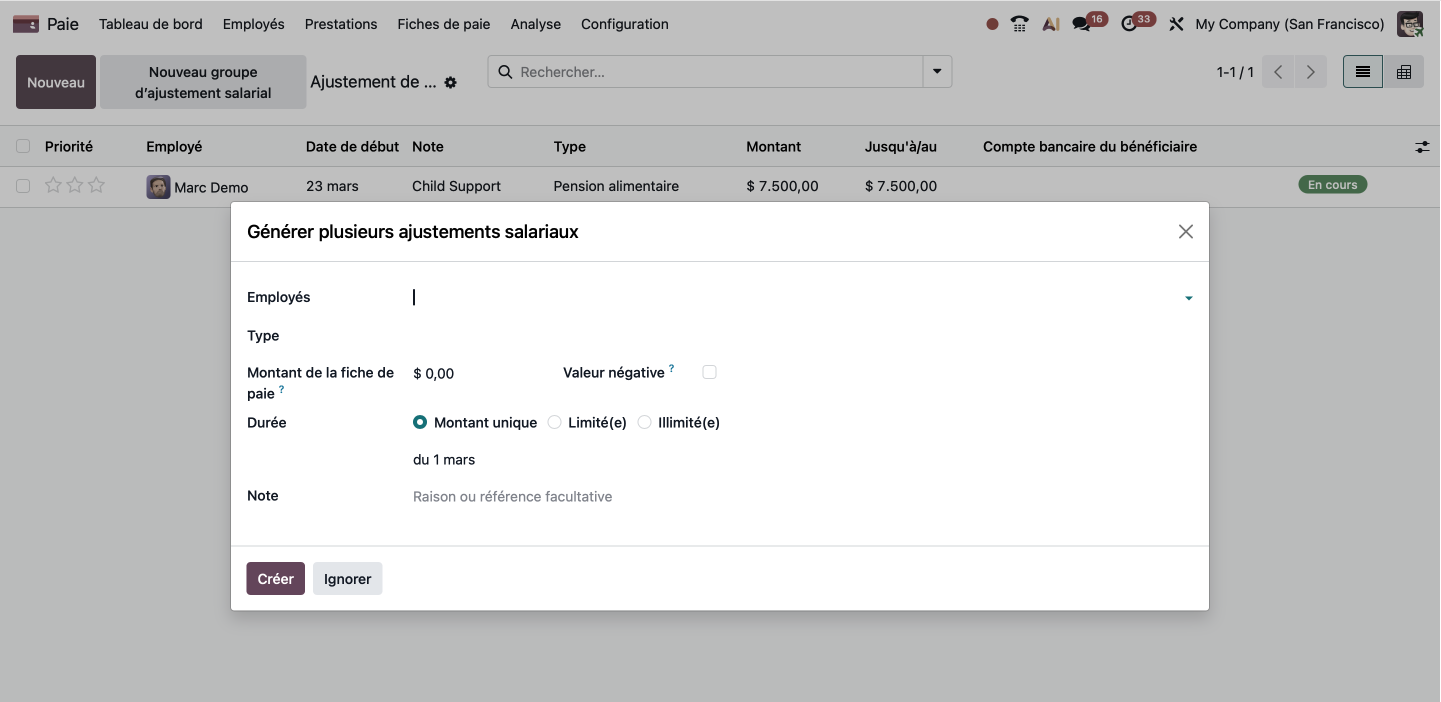The width and height of the screenshot is (1441, 702).
Task: Switch to the pivot grid view icon
Action: pos(1404,72)
